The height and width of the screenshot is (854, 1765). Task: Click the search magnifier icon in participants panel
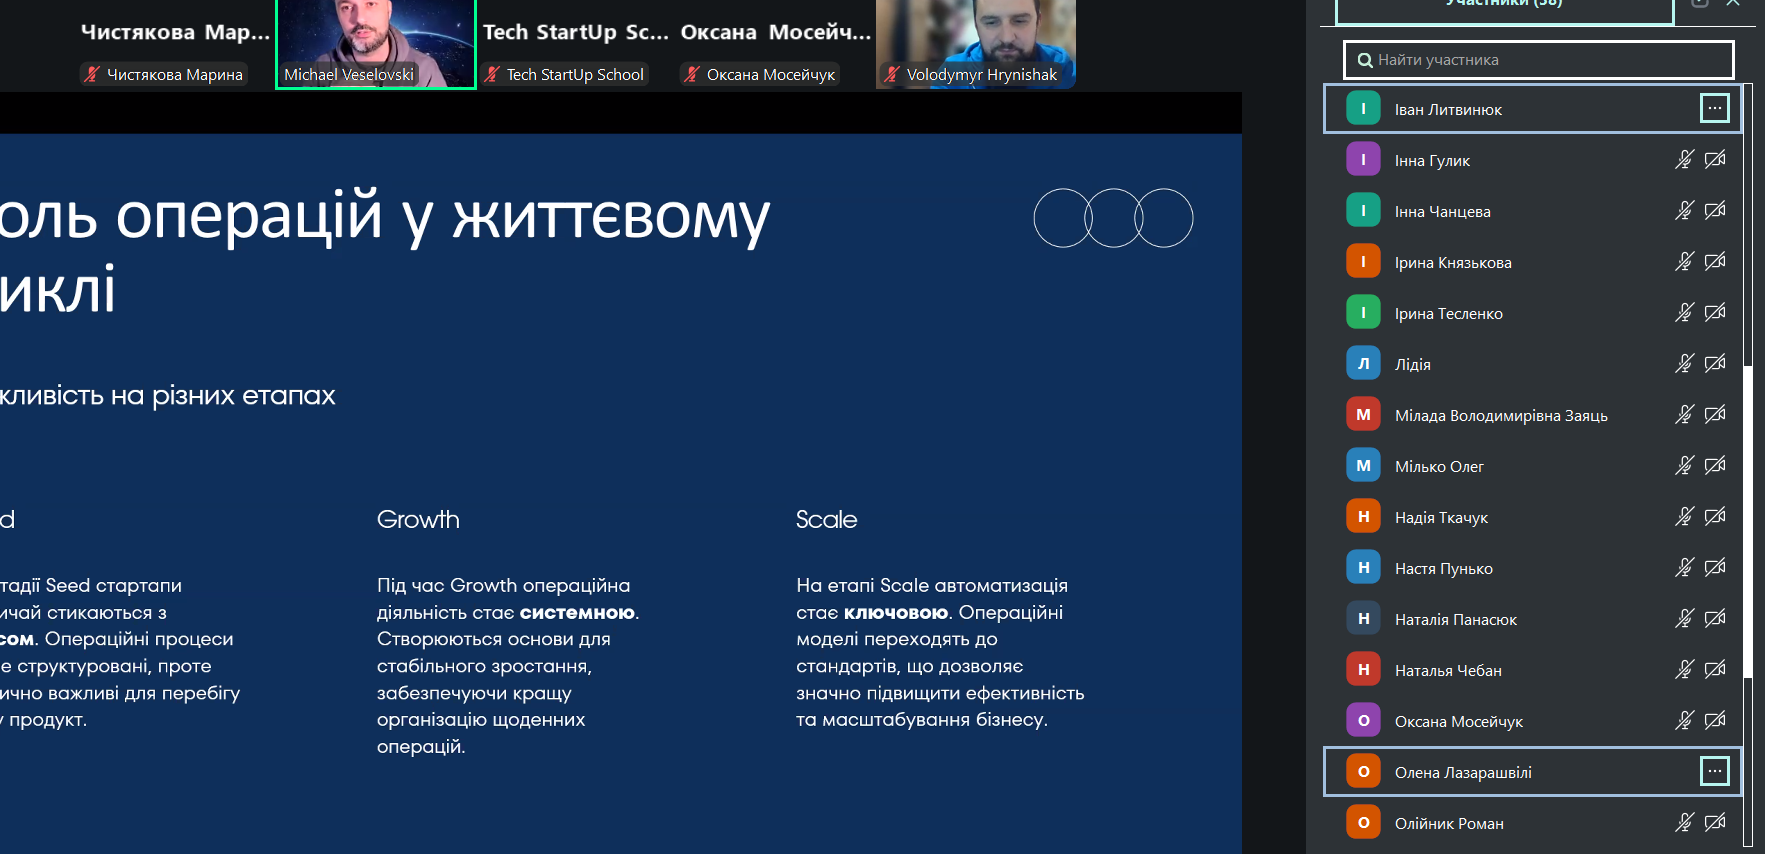click(1364, 60)
